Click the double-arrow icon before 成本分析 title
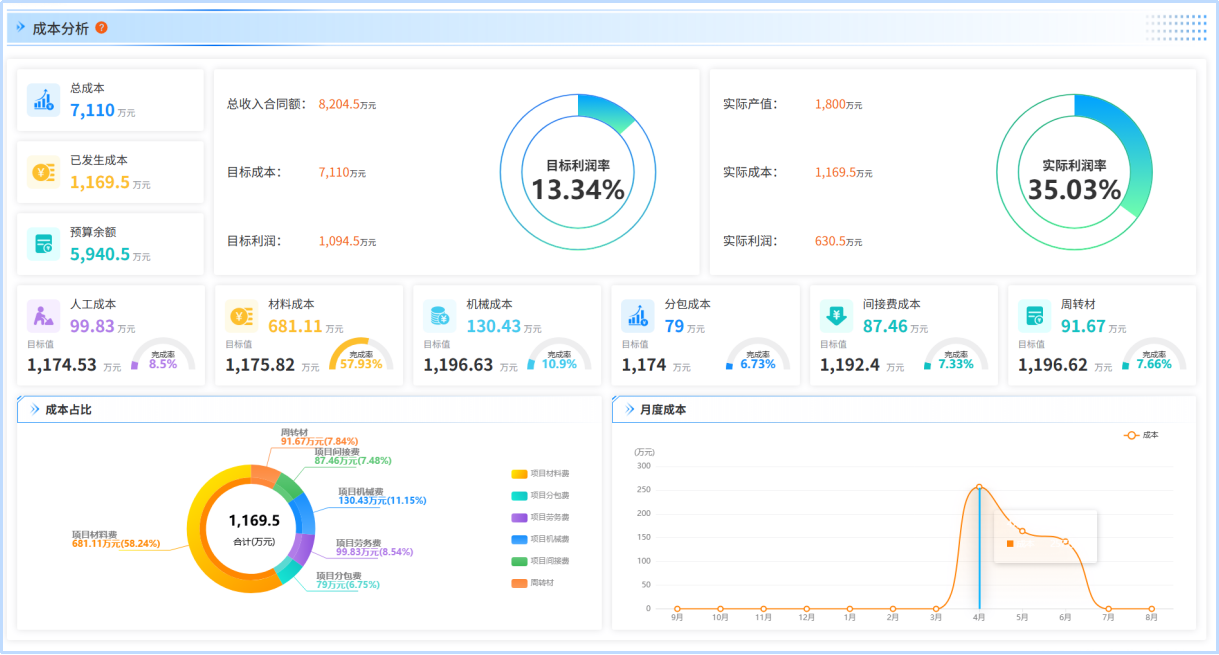Screen dimensions: 1219x655 pos(21,28)
